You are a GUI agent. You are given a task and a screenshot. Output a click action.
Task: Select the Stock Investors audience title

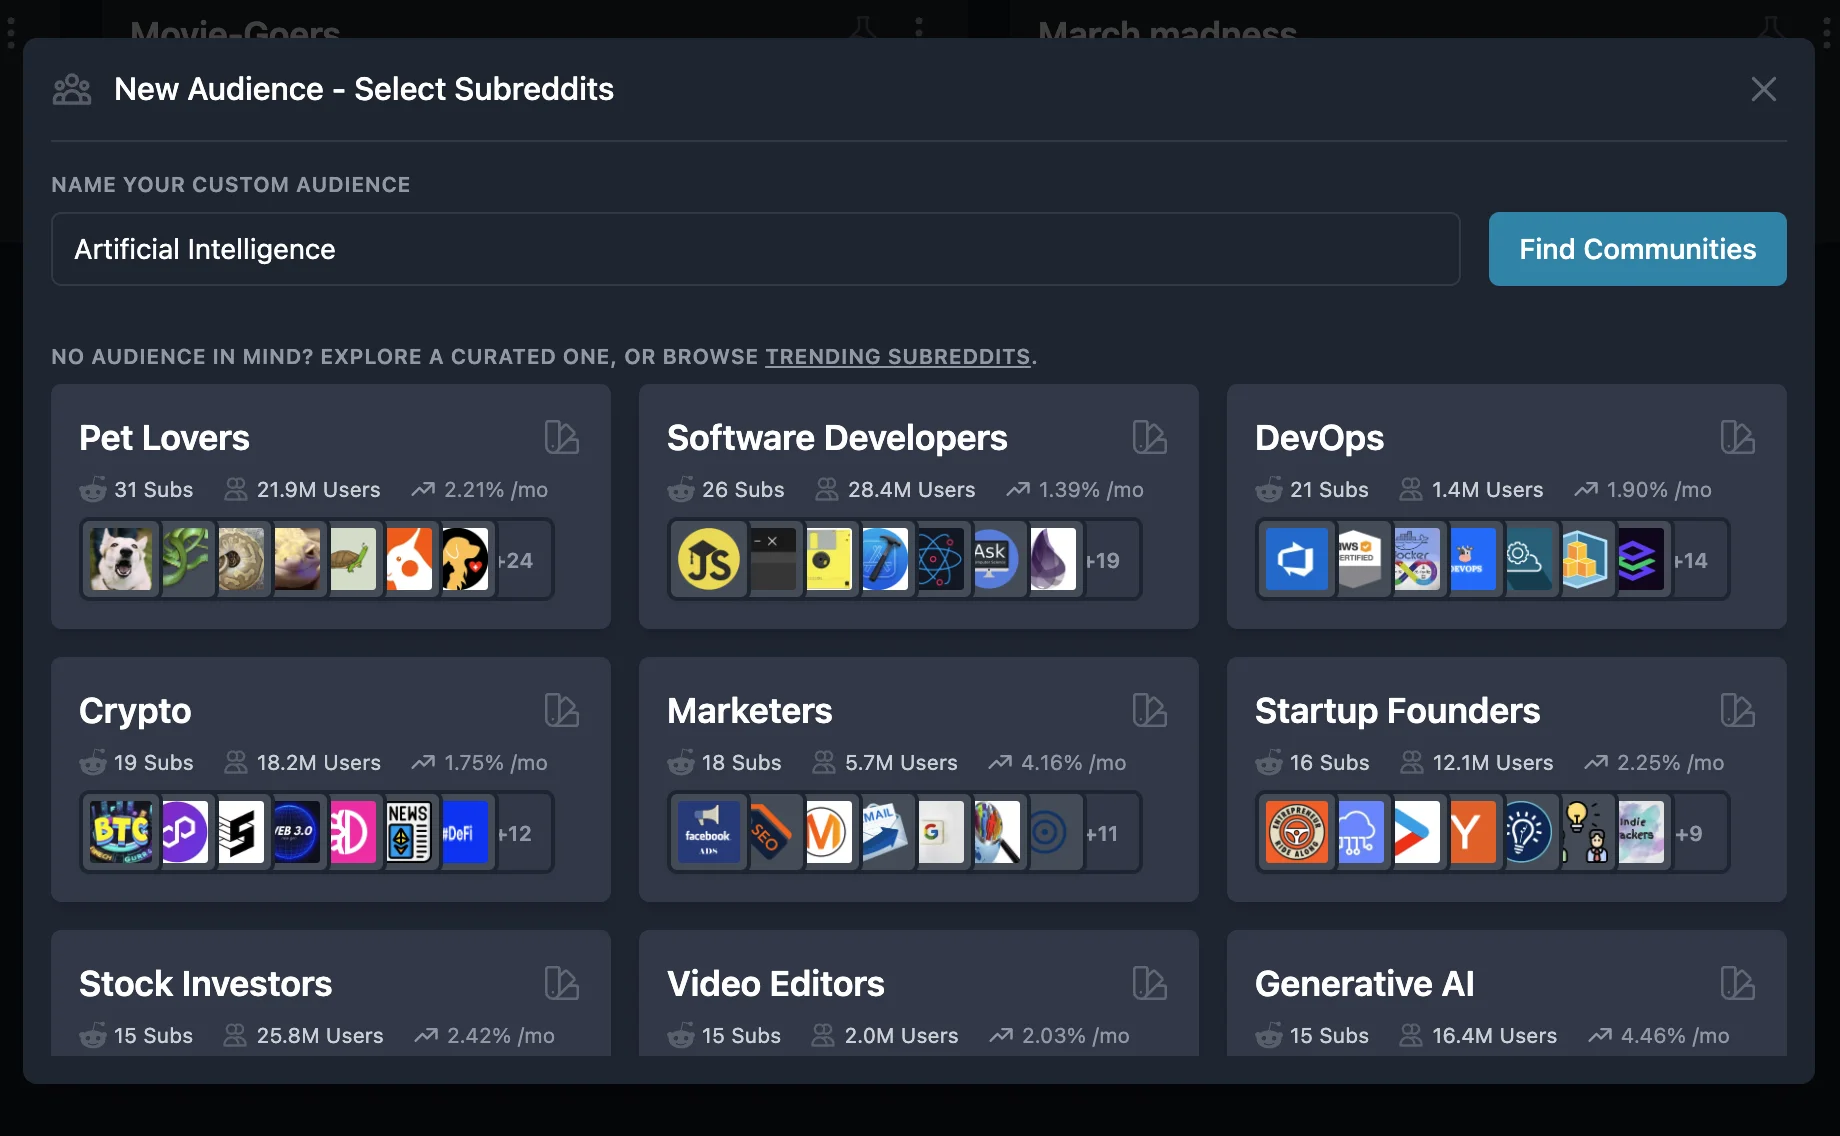pyautogui.click(x=205, y=984)
